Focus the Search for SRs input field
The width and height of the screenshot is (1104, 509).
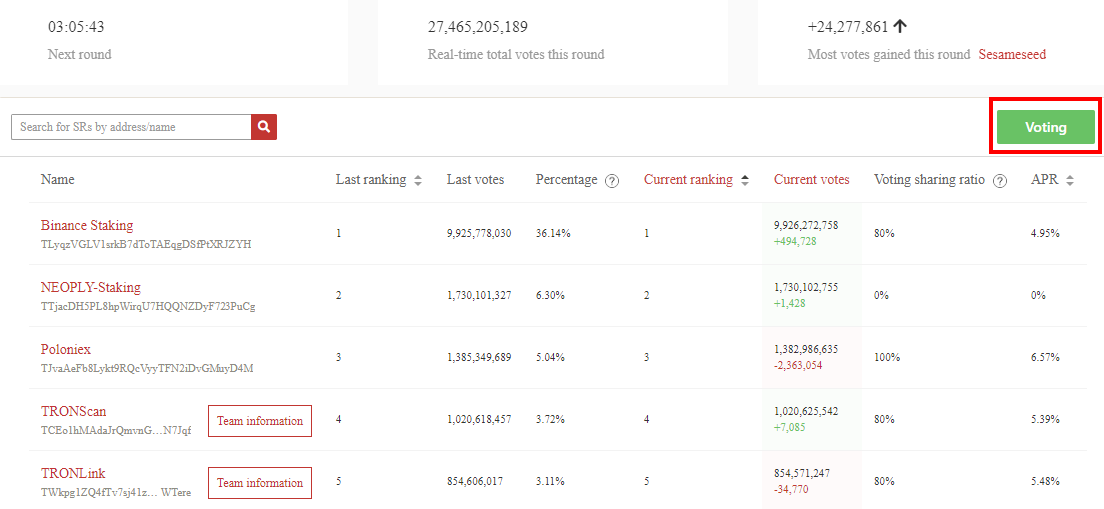coord(132,127)
